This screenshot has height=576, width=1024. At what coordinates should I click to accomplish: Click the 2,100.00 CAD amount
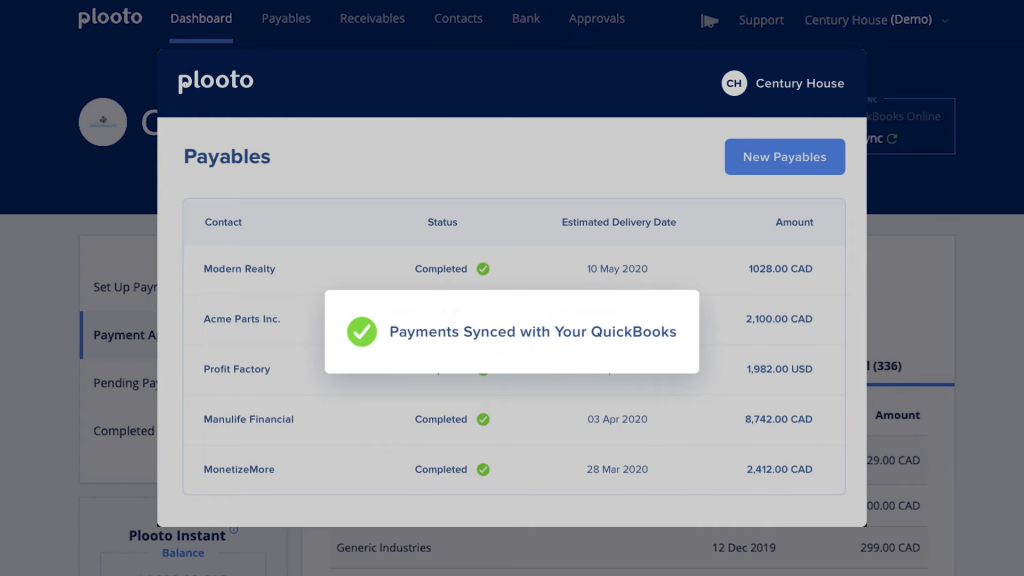779,319
